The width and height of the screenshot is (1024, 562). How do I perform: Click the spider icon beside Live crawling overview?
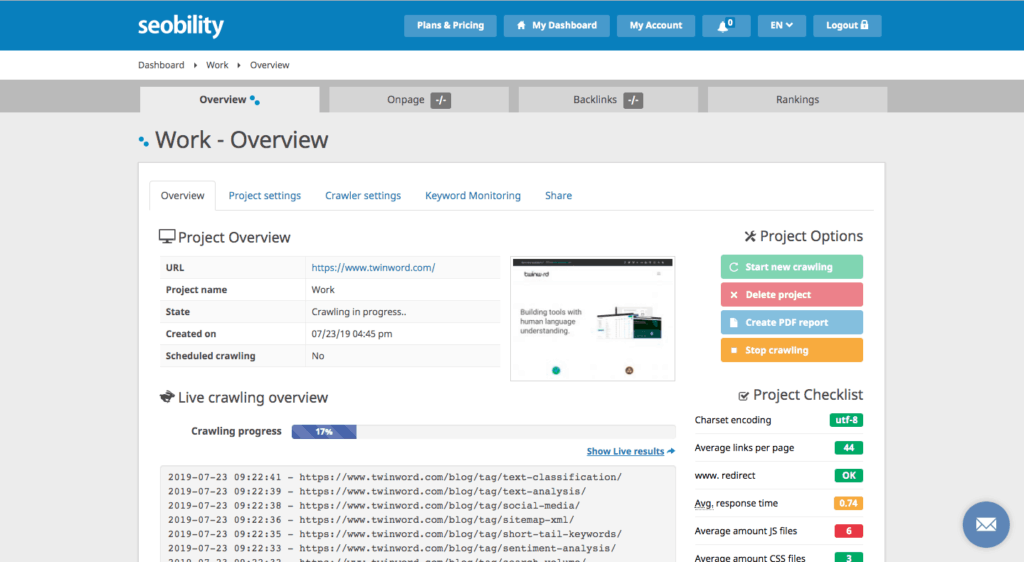click(x=167, y=397)
